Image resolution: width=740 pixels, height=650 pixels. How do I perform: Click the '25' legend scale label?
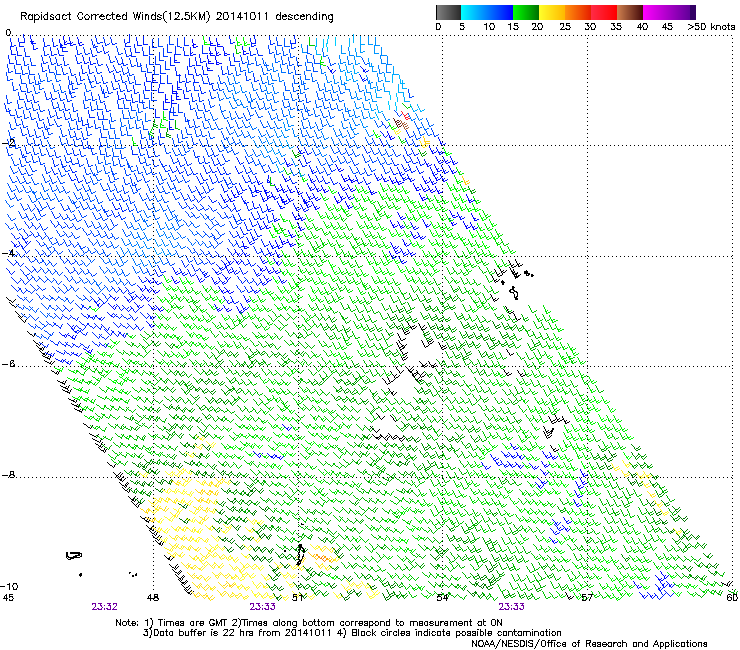[565, 26]
